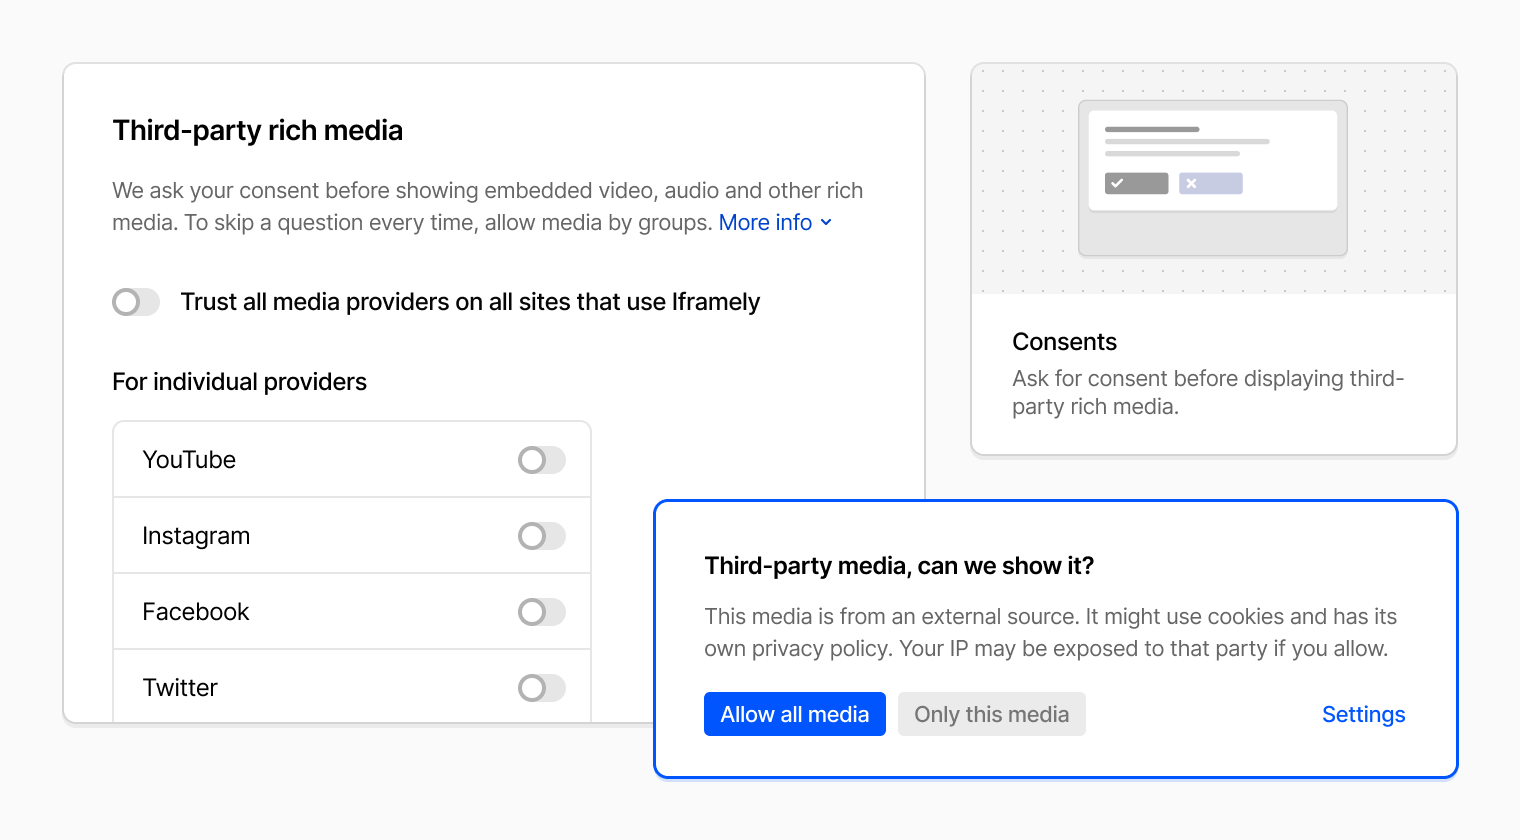Turn on the Twitter provider switch
Viewport: 1520px width, 840px height.
[542, 688]
